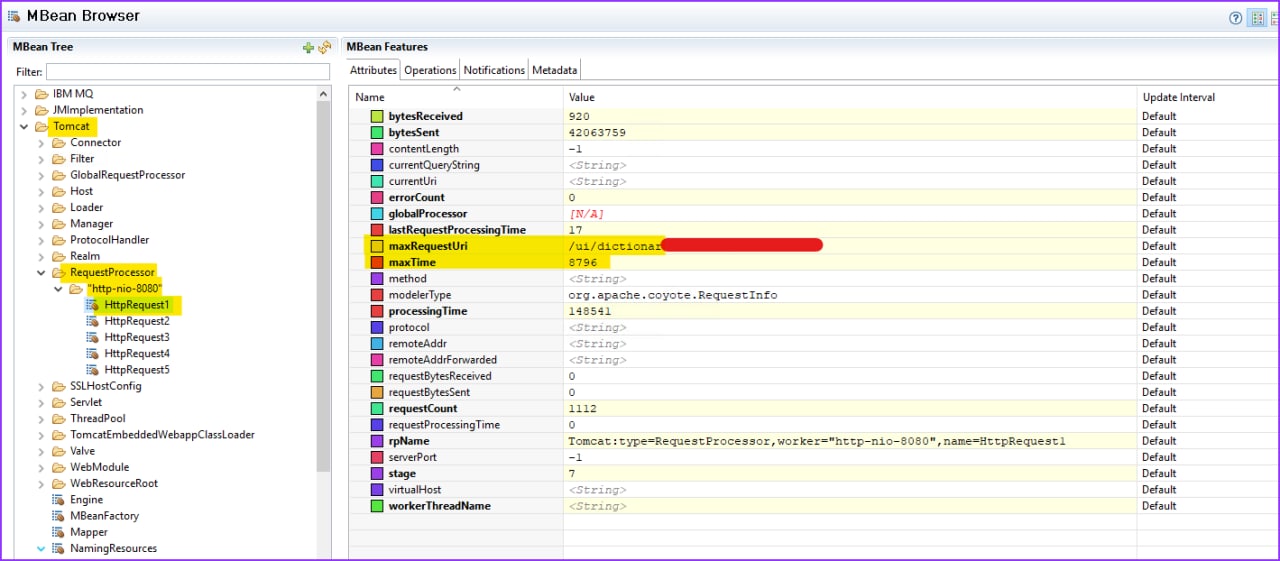Collapse the NamingResources node
This screenshot has width=1280, height=561.
point(41,548)
